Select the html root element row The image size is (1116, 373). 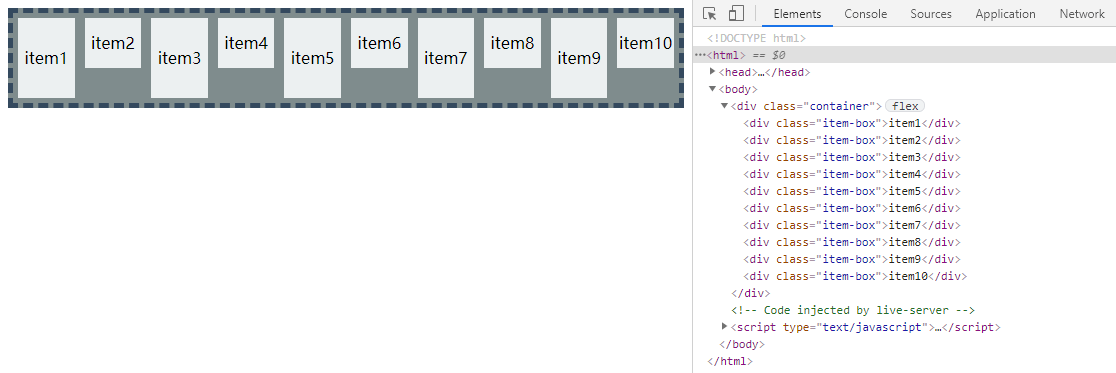(x=904, y=55)
